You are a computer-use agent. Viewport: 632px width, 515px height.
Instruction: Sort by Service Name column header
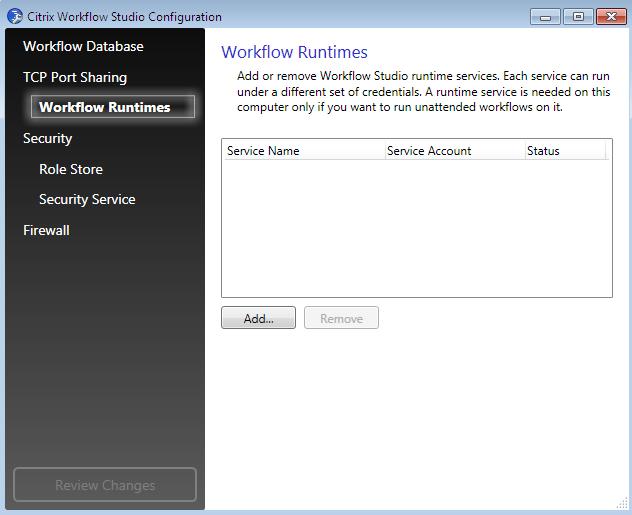click(x=305, y=151)
